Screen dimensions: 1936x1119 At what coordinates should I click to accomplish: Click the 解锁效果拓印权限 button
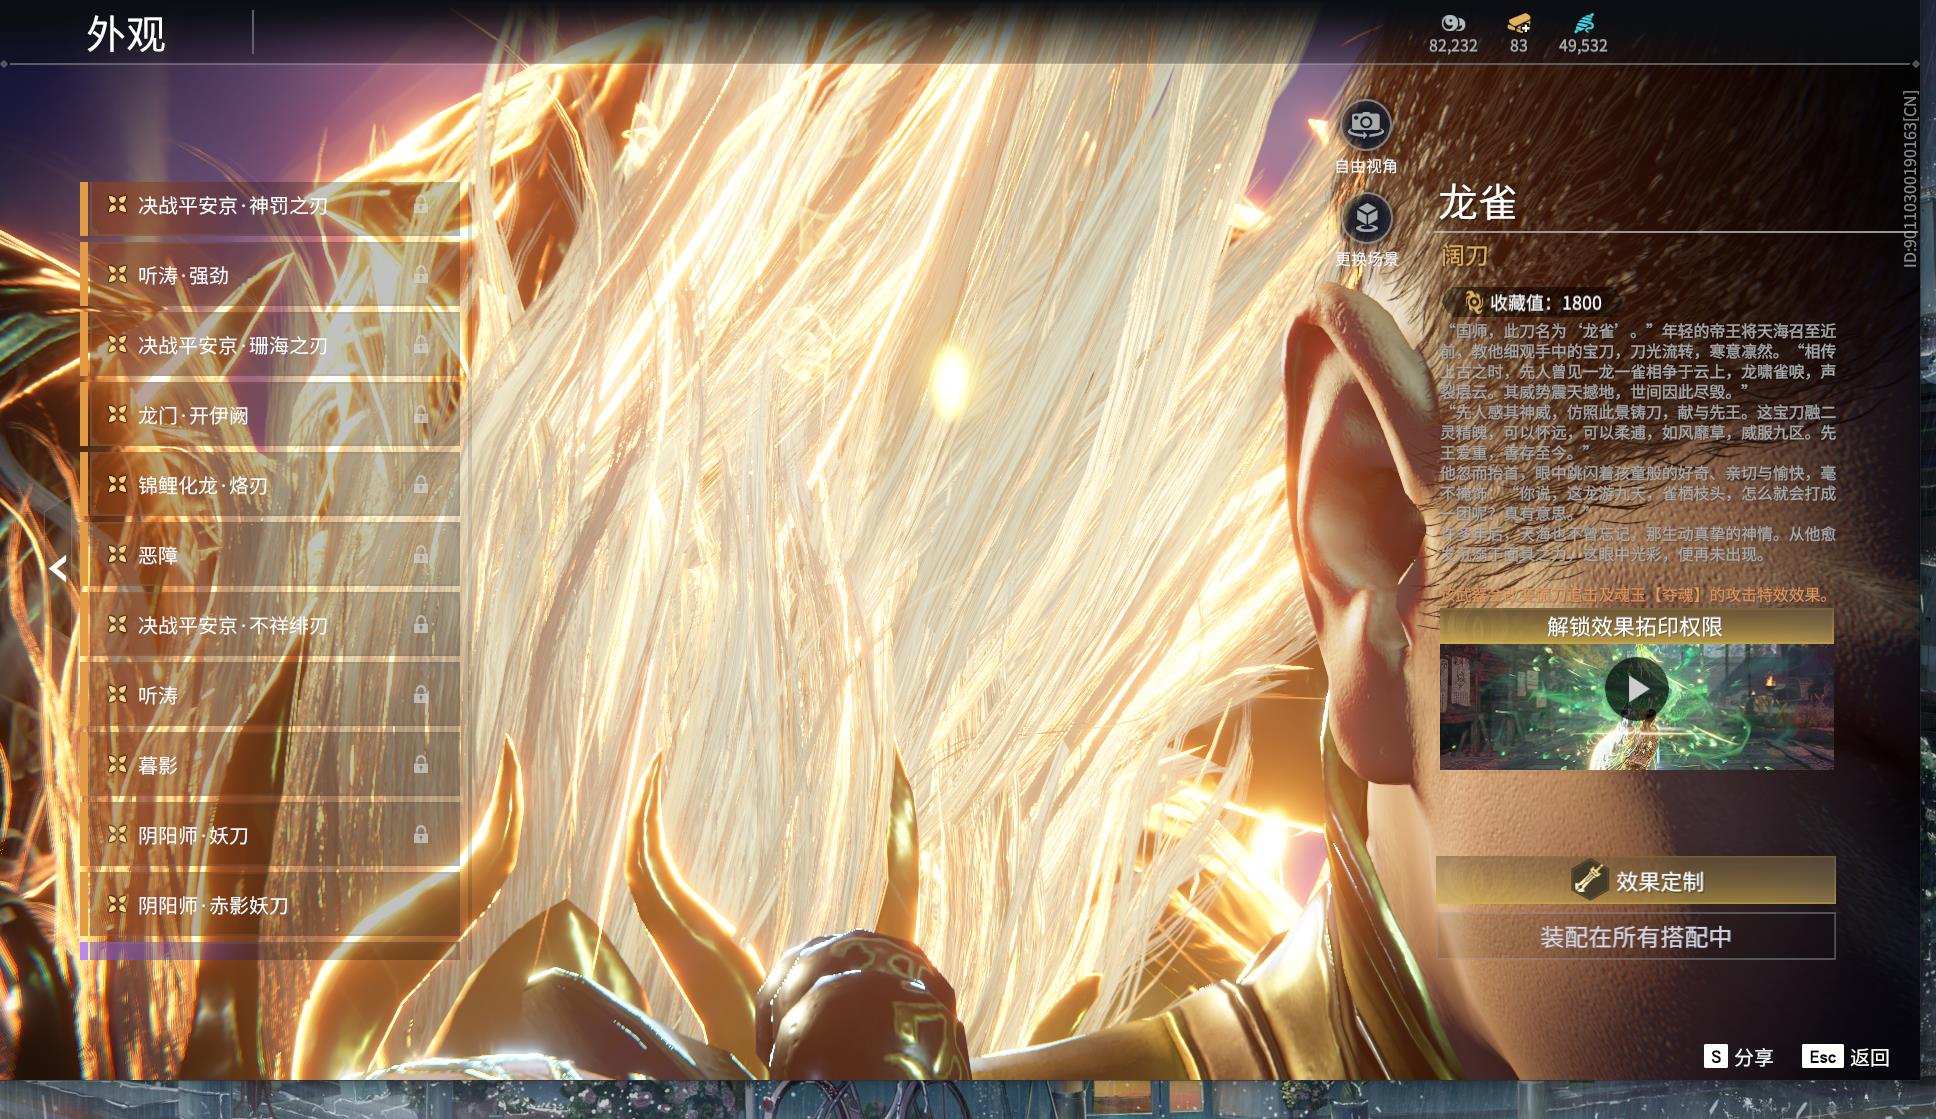[x=1636, y=627]
